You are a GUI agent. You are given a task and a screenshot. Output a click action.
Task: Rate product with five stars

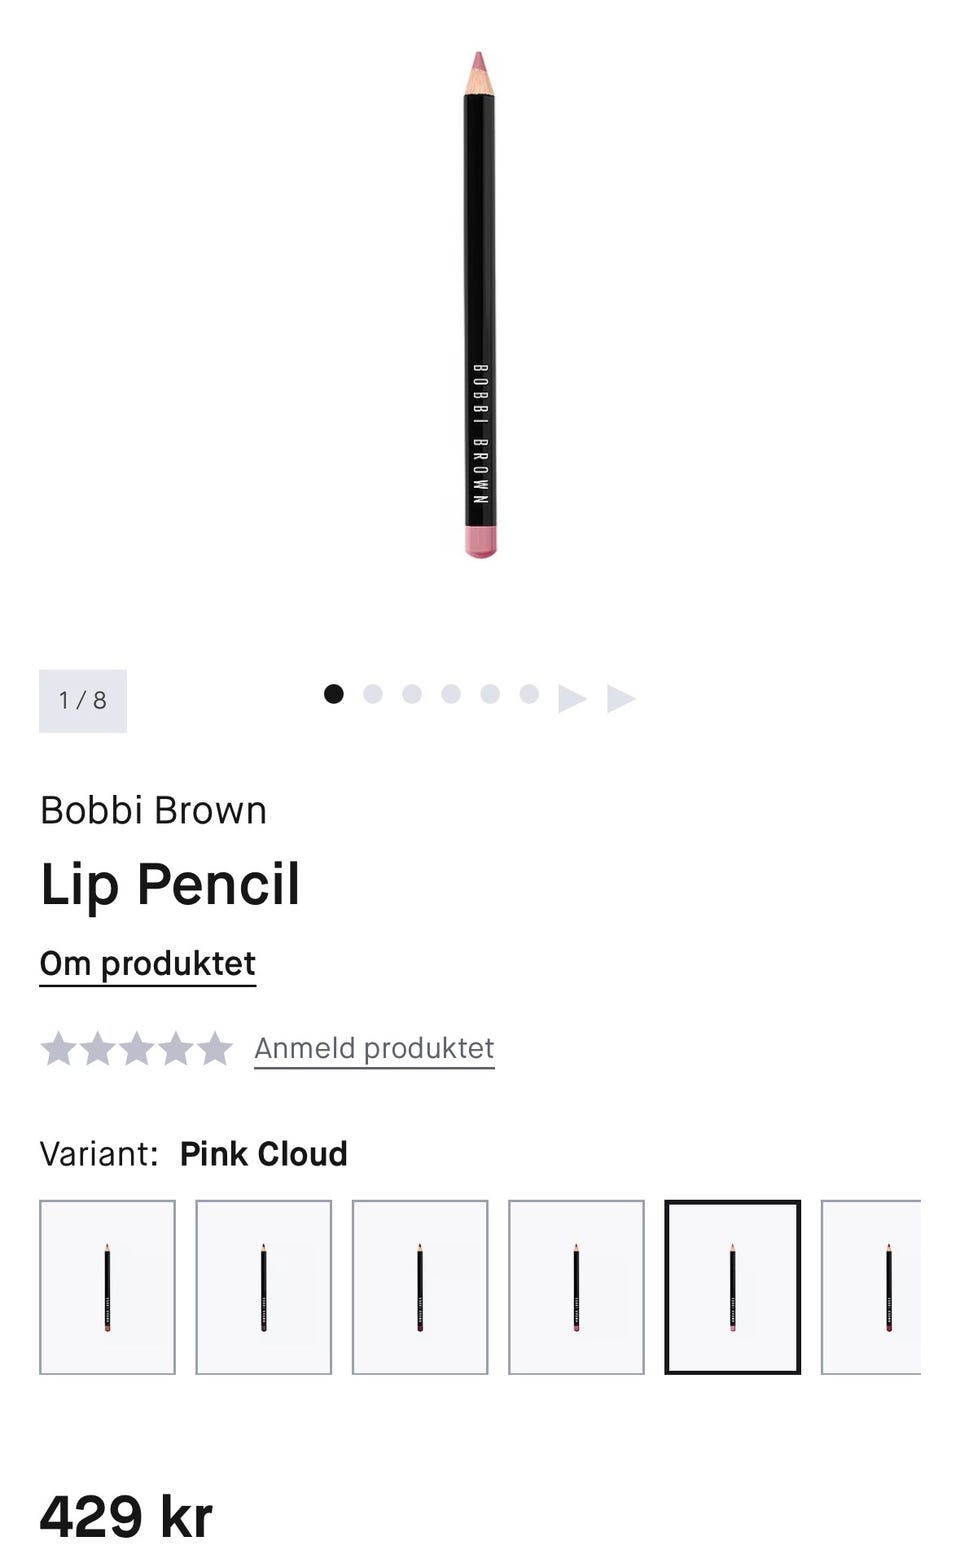coord(214,1048)
